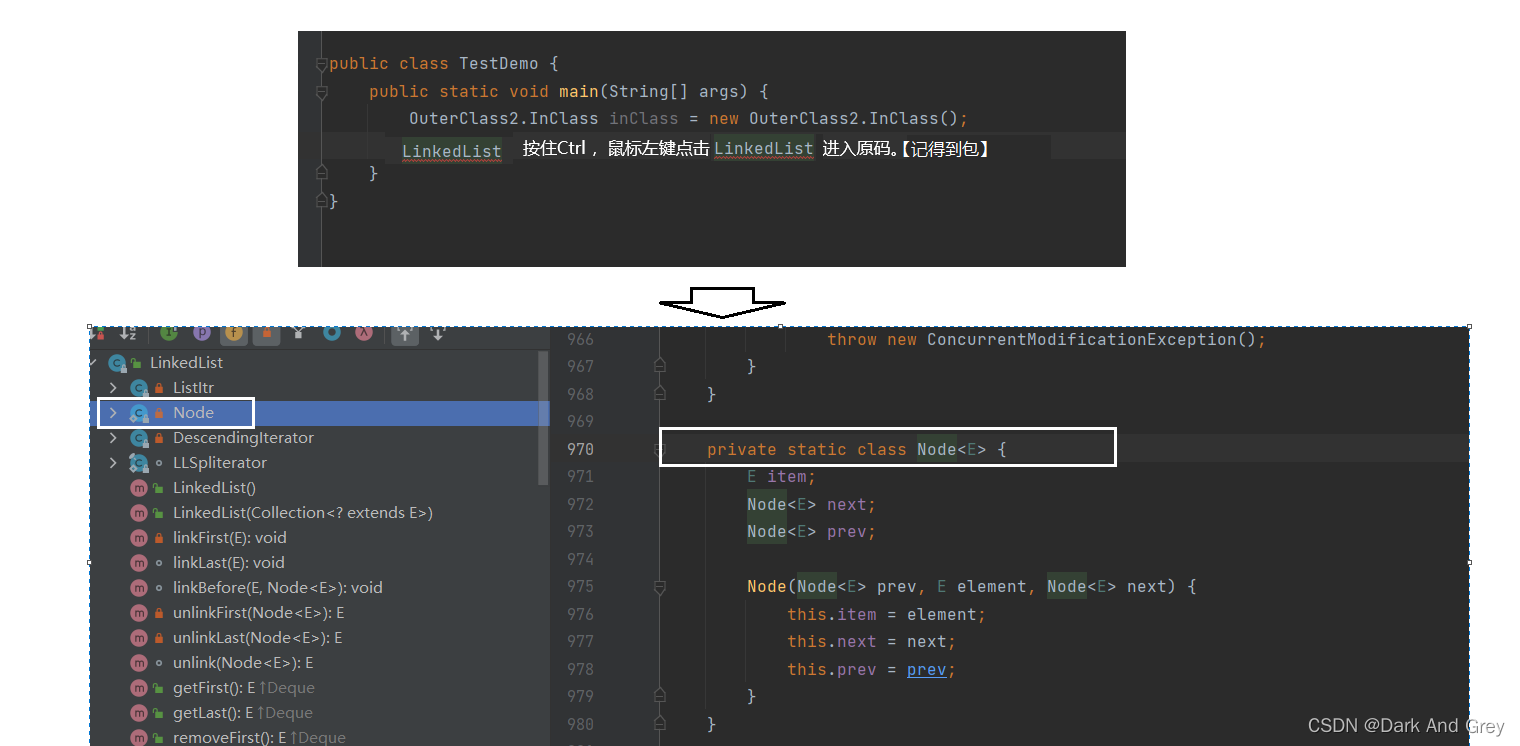Image resolution: width=1520 pixels, height=746 pixels.
Task: Select LinkedList root in Structure tree
Action: point(187,363)
